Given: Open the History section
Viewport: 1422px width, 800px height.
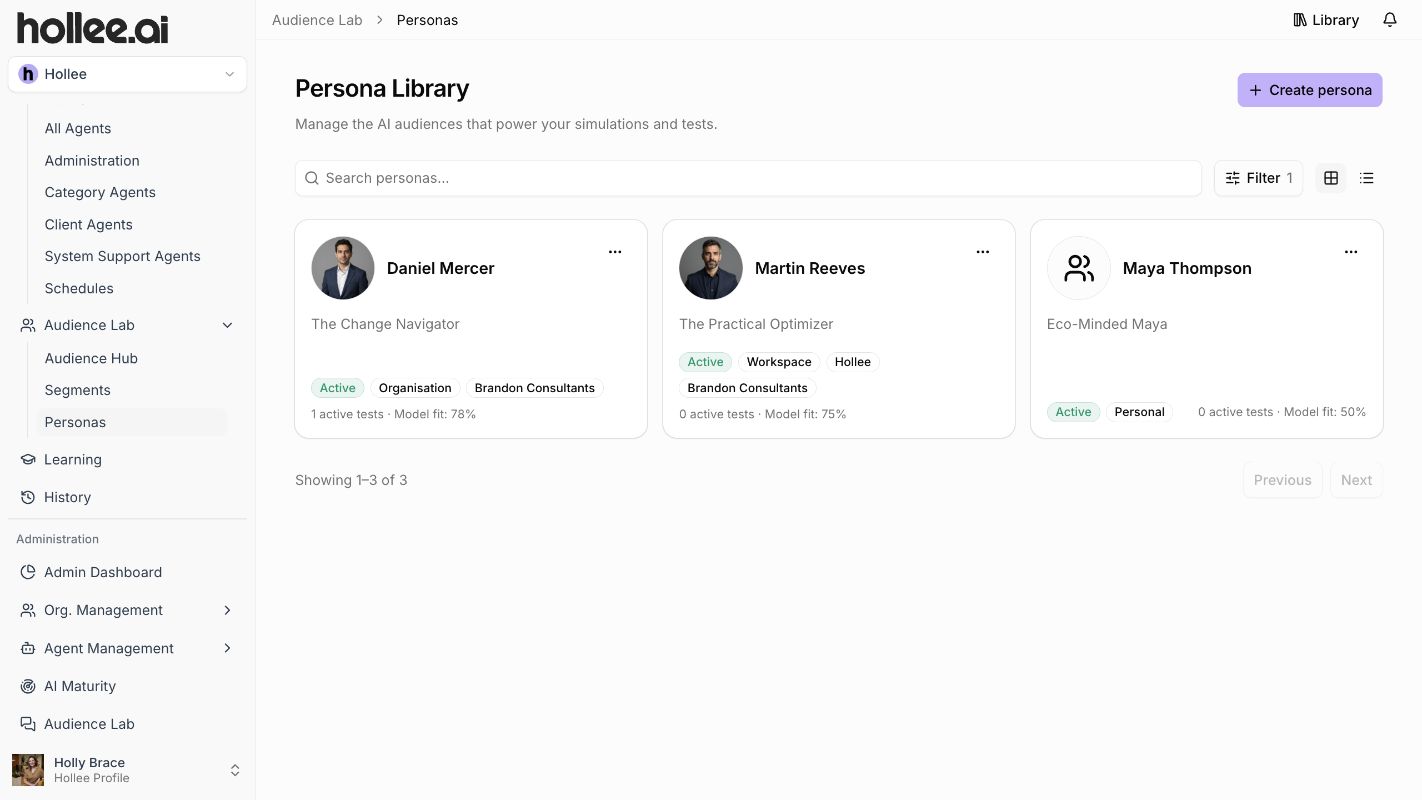Looking at the screenshot, I should (x=67, y=497).
